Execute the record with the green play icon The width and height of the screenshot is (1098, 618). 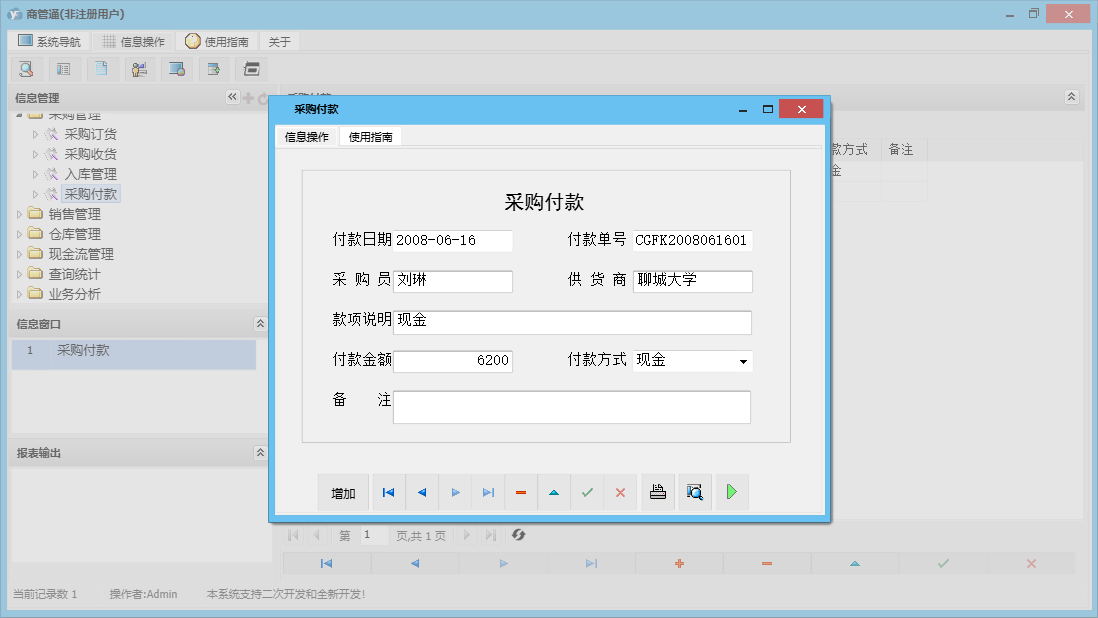tap(731, 492)
